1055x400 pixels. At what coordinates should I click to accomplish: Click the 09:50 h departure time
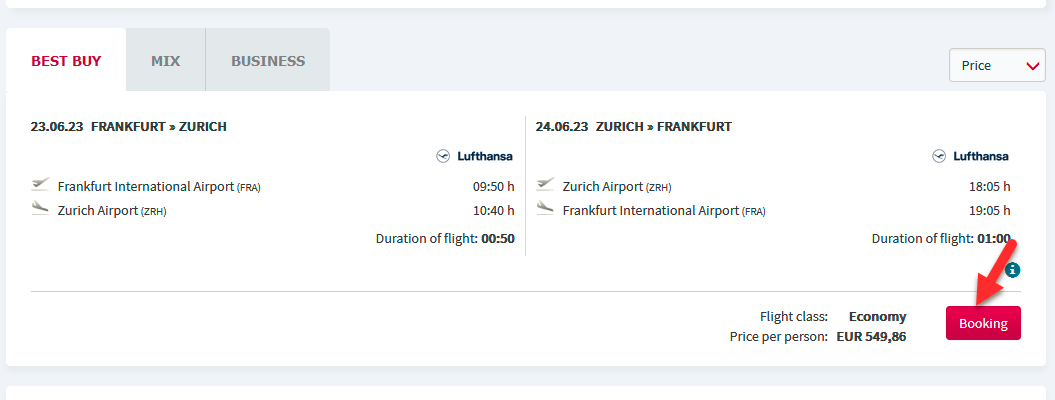coord(494,186)
